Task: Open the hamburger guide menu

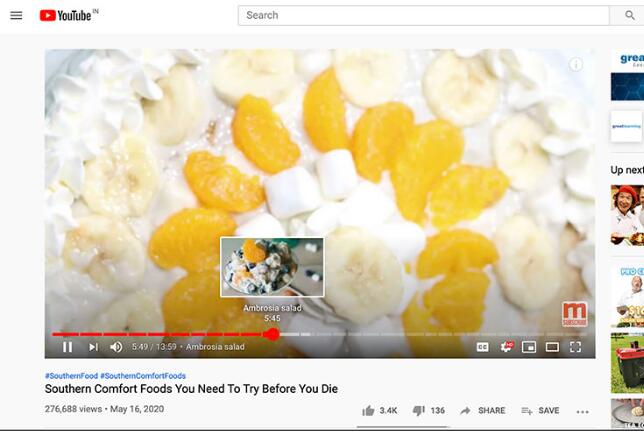Action: 16,16
